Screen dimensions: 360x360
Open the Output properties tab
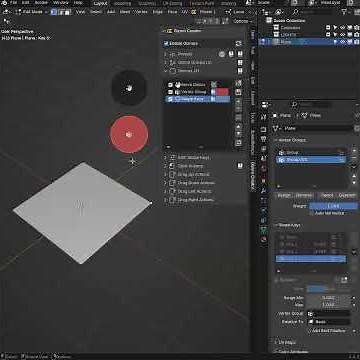(x=264, y=139)
